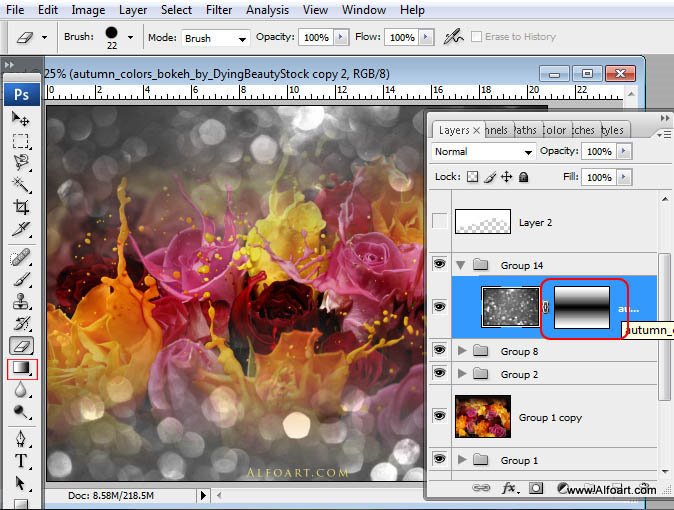The image size is (674, 510).
Task: Select the Path Selection tool
Action: (20, 483)
